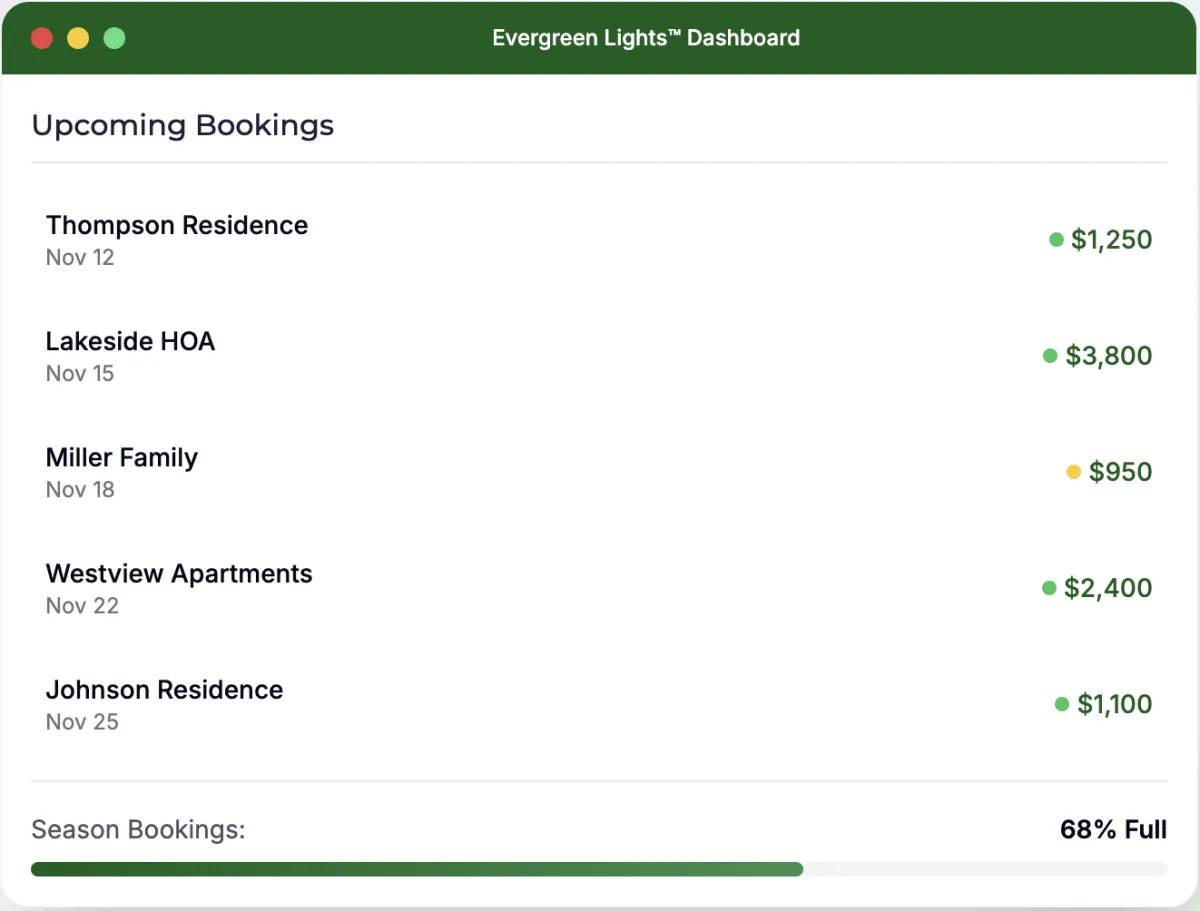
Task: Click the Nov 12 date under Thompson Residence
Action: 80,258
